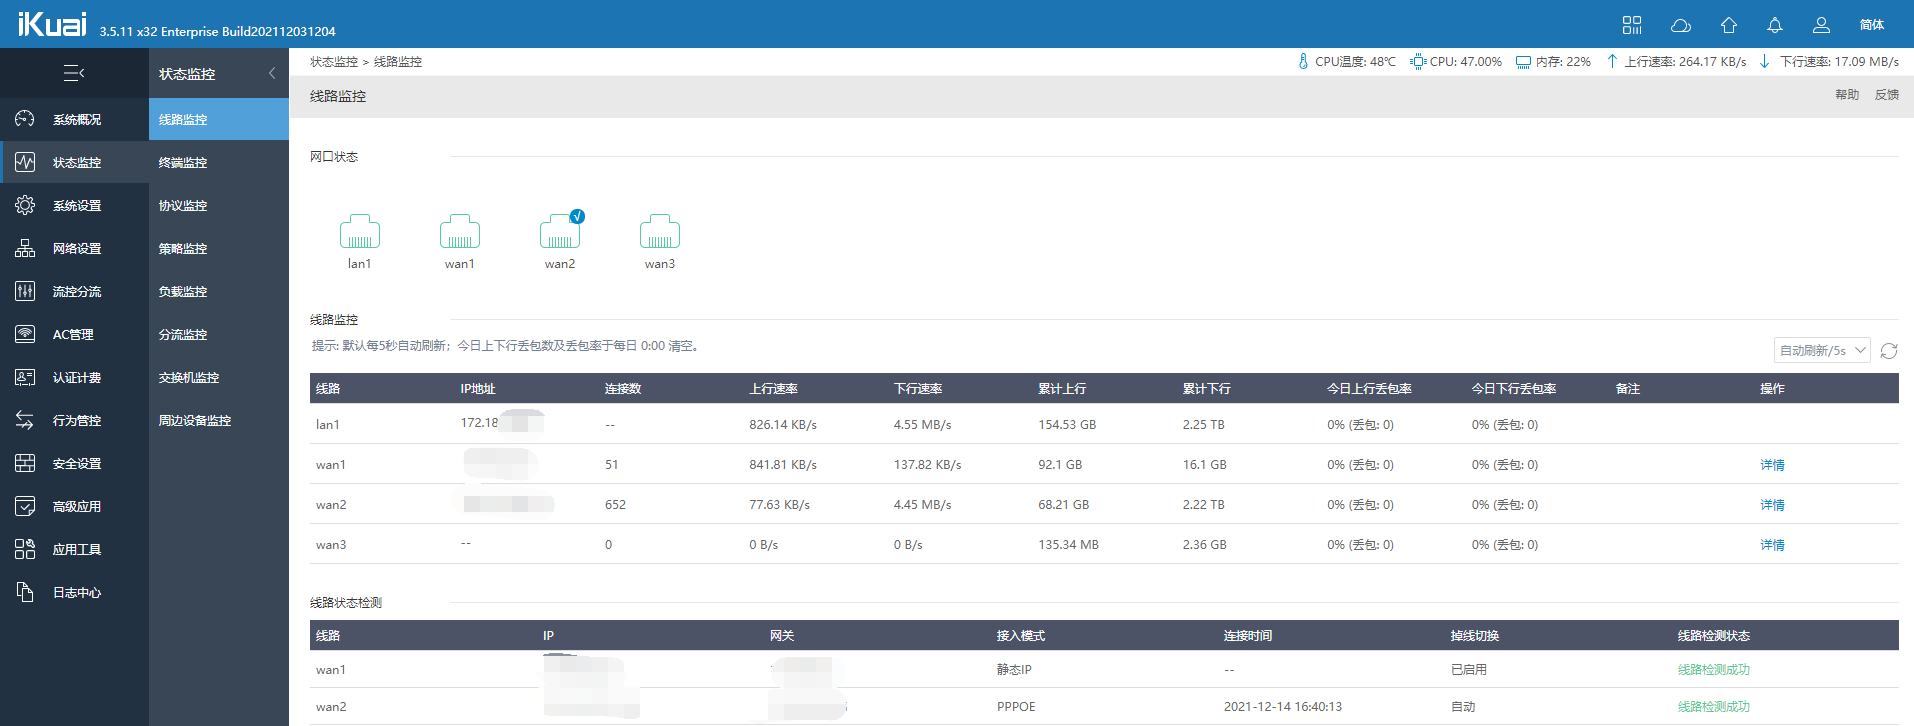Image resolution: width=1914 pixels, height=726 pixels.
Task: Open the cloud icon in header
Action: [1681, 25]
